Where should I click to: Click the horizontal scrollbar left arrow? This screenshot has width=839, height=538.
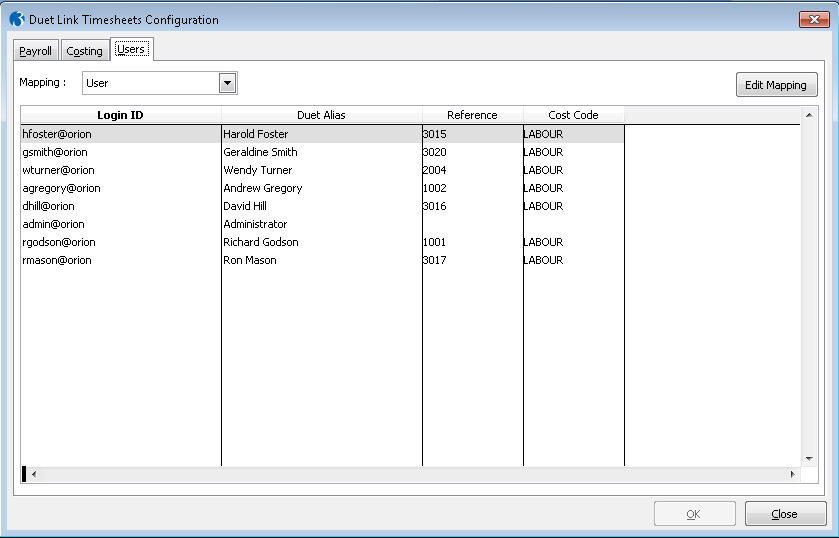tap(34, 474)
